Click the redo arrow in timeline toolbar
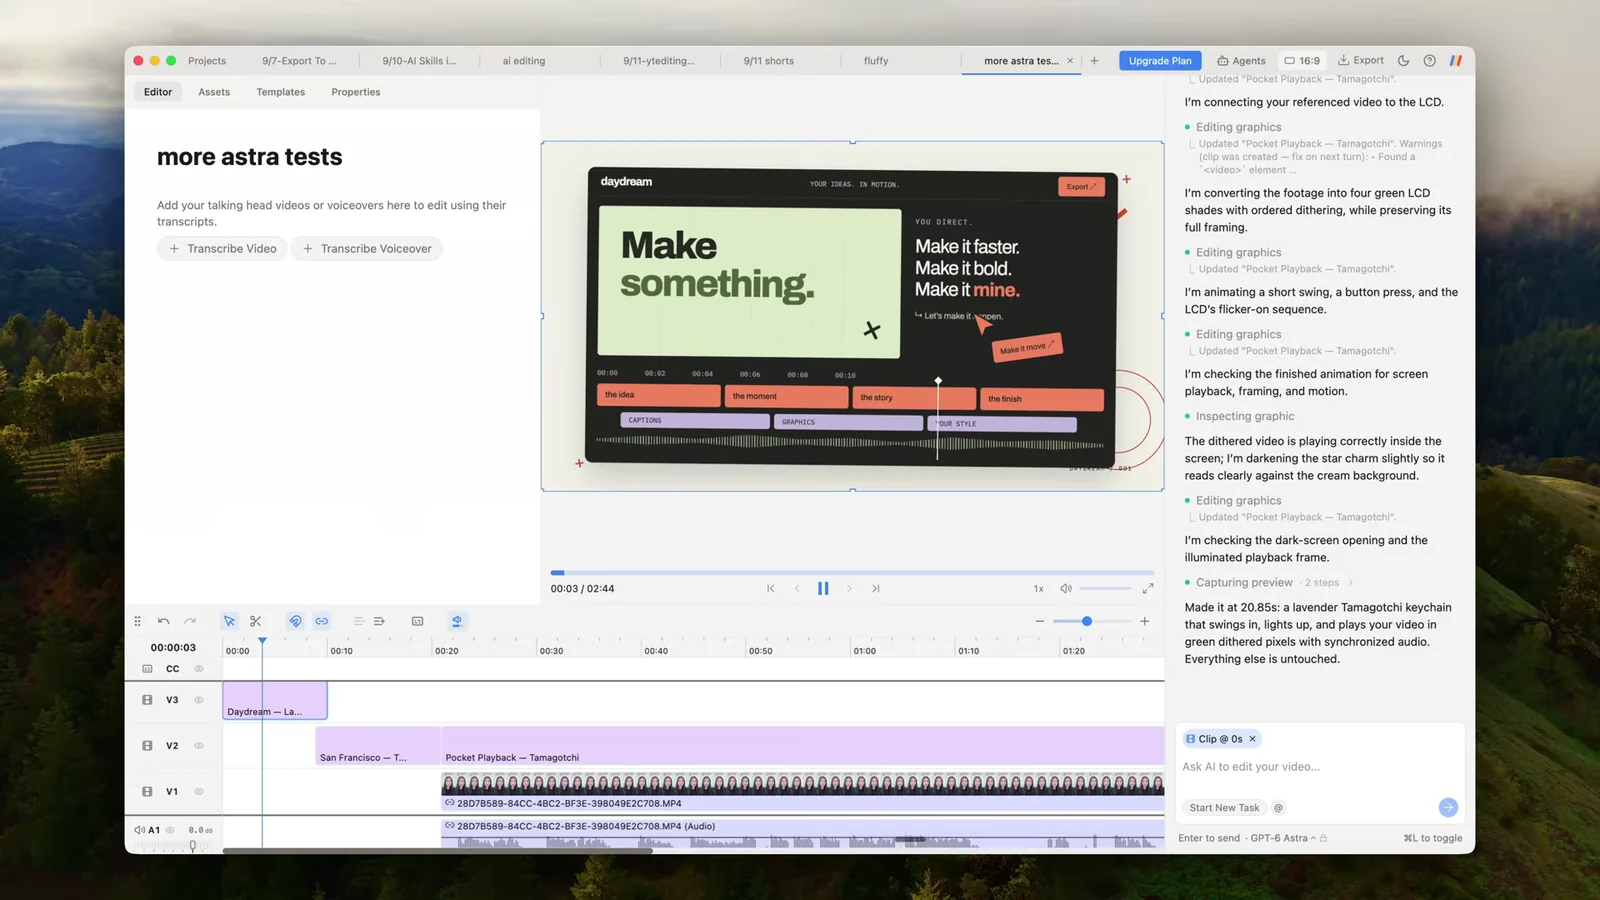Image resolution: width=1600 pixels, height=900 pixels. (190, 621)
